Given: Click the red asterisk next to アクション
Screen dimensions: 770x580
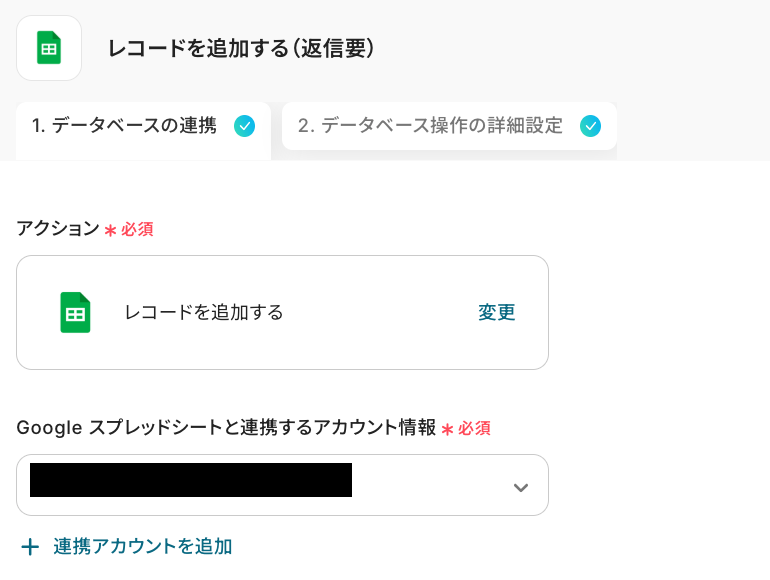Looking at the screenshot, I should [110, 230].
